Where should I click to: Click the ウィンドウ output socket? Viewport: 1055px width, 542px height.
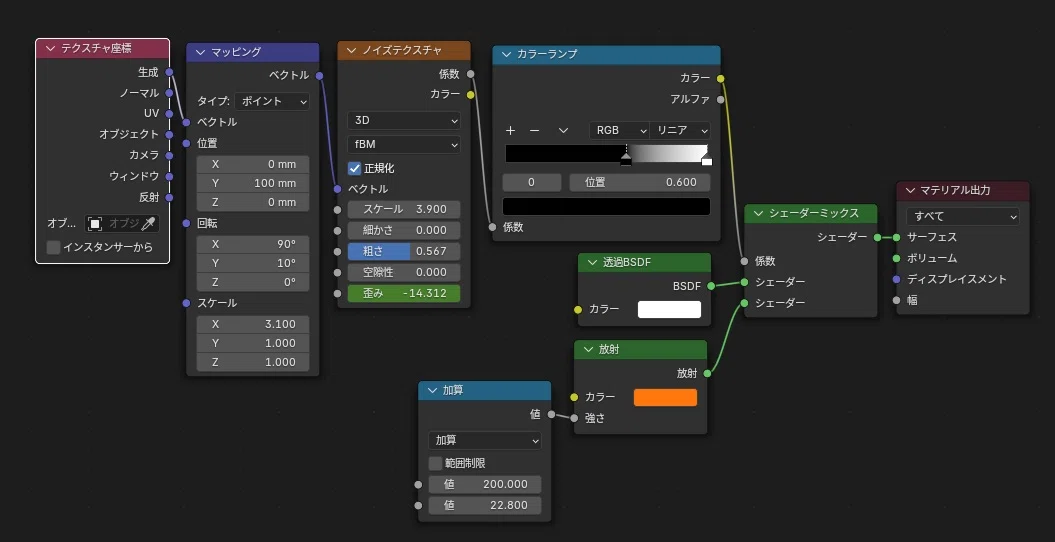click(x=169, y=176)
